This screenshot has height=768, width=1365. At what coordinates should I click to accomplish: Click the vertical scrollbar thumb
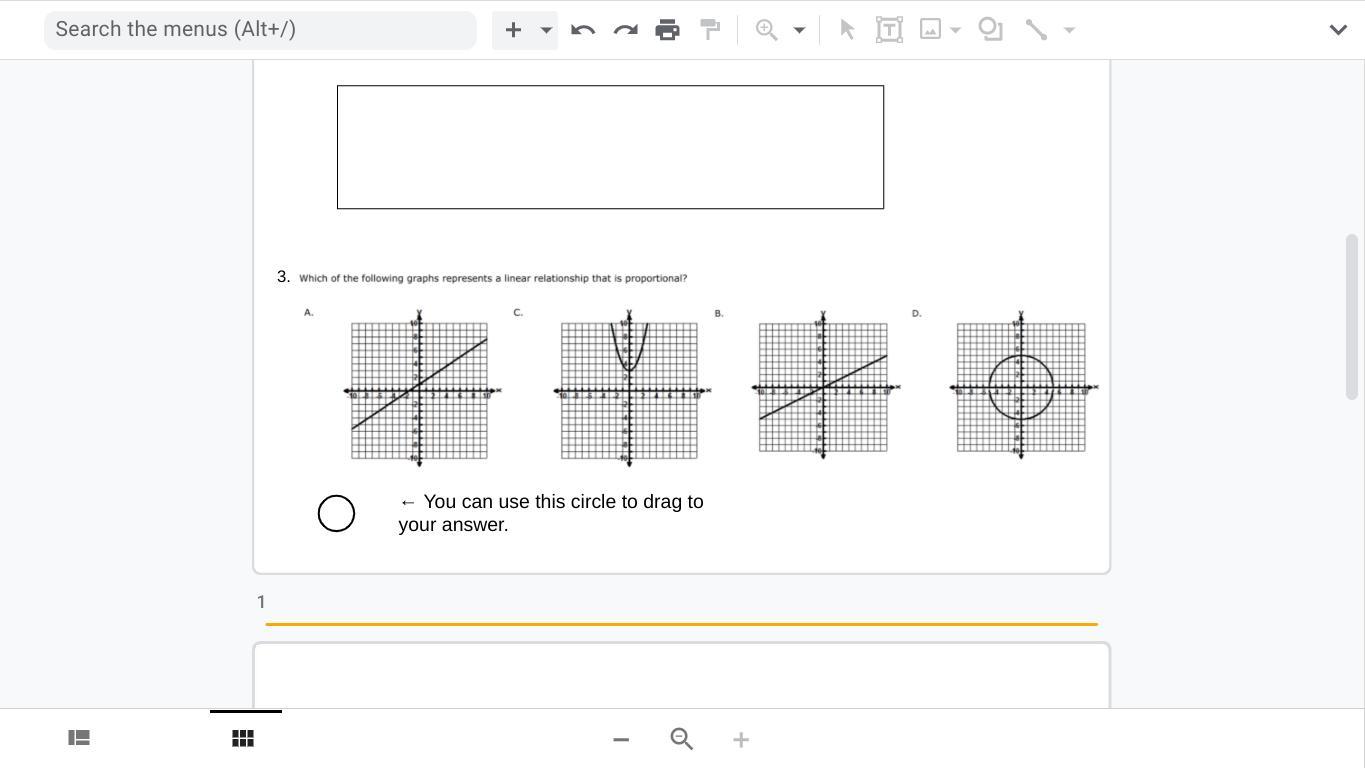(x=1352, y=317)
